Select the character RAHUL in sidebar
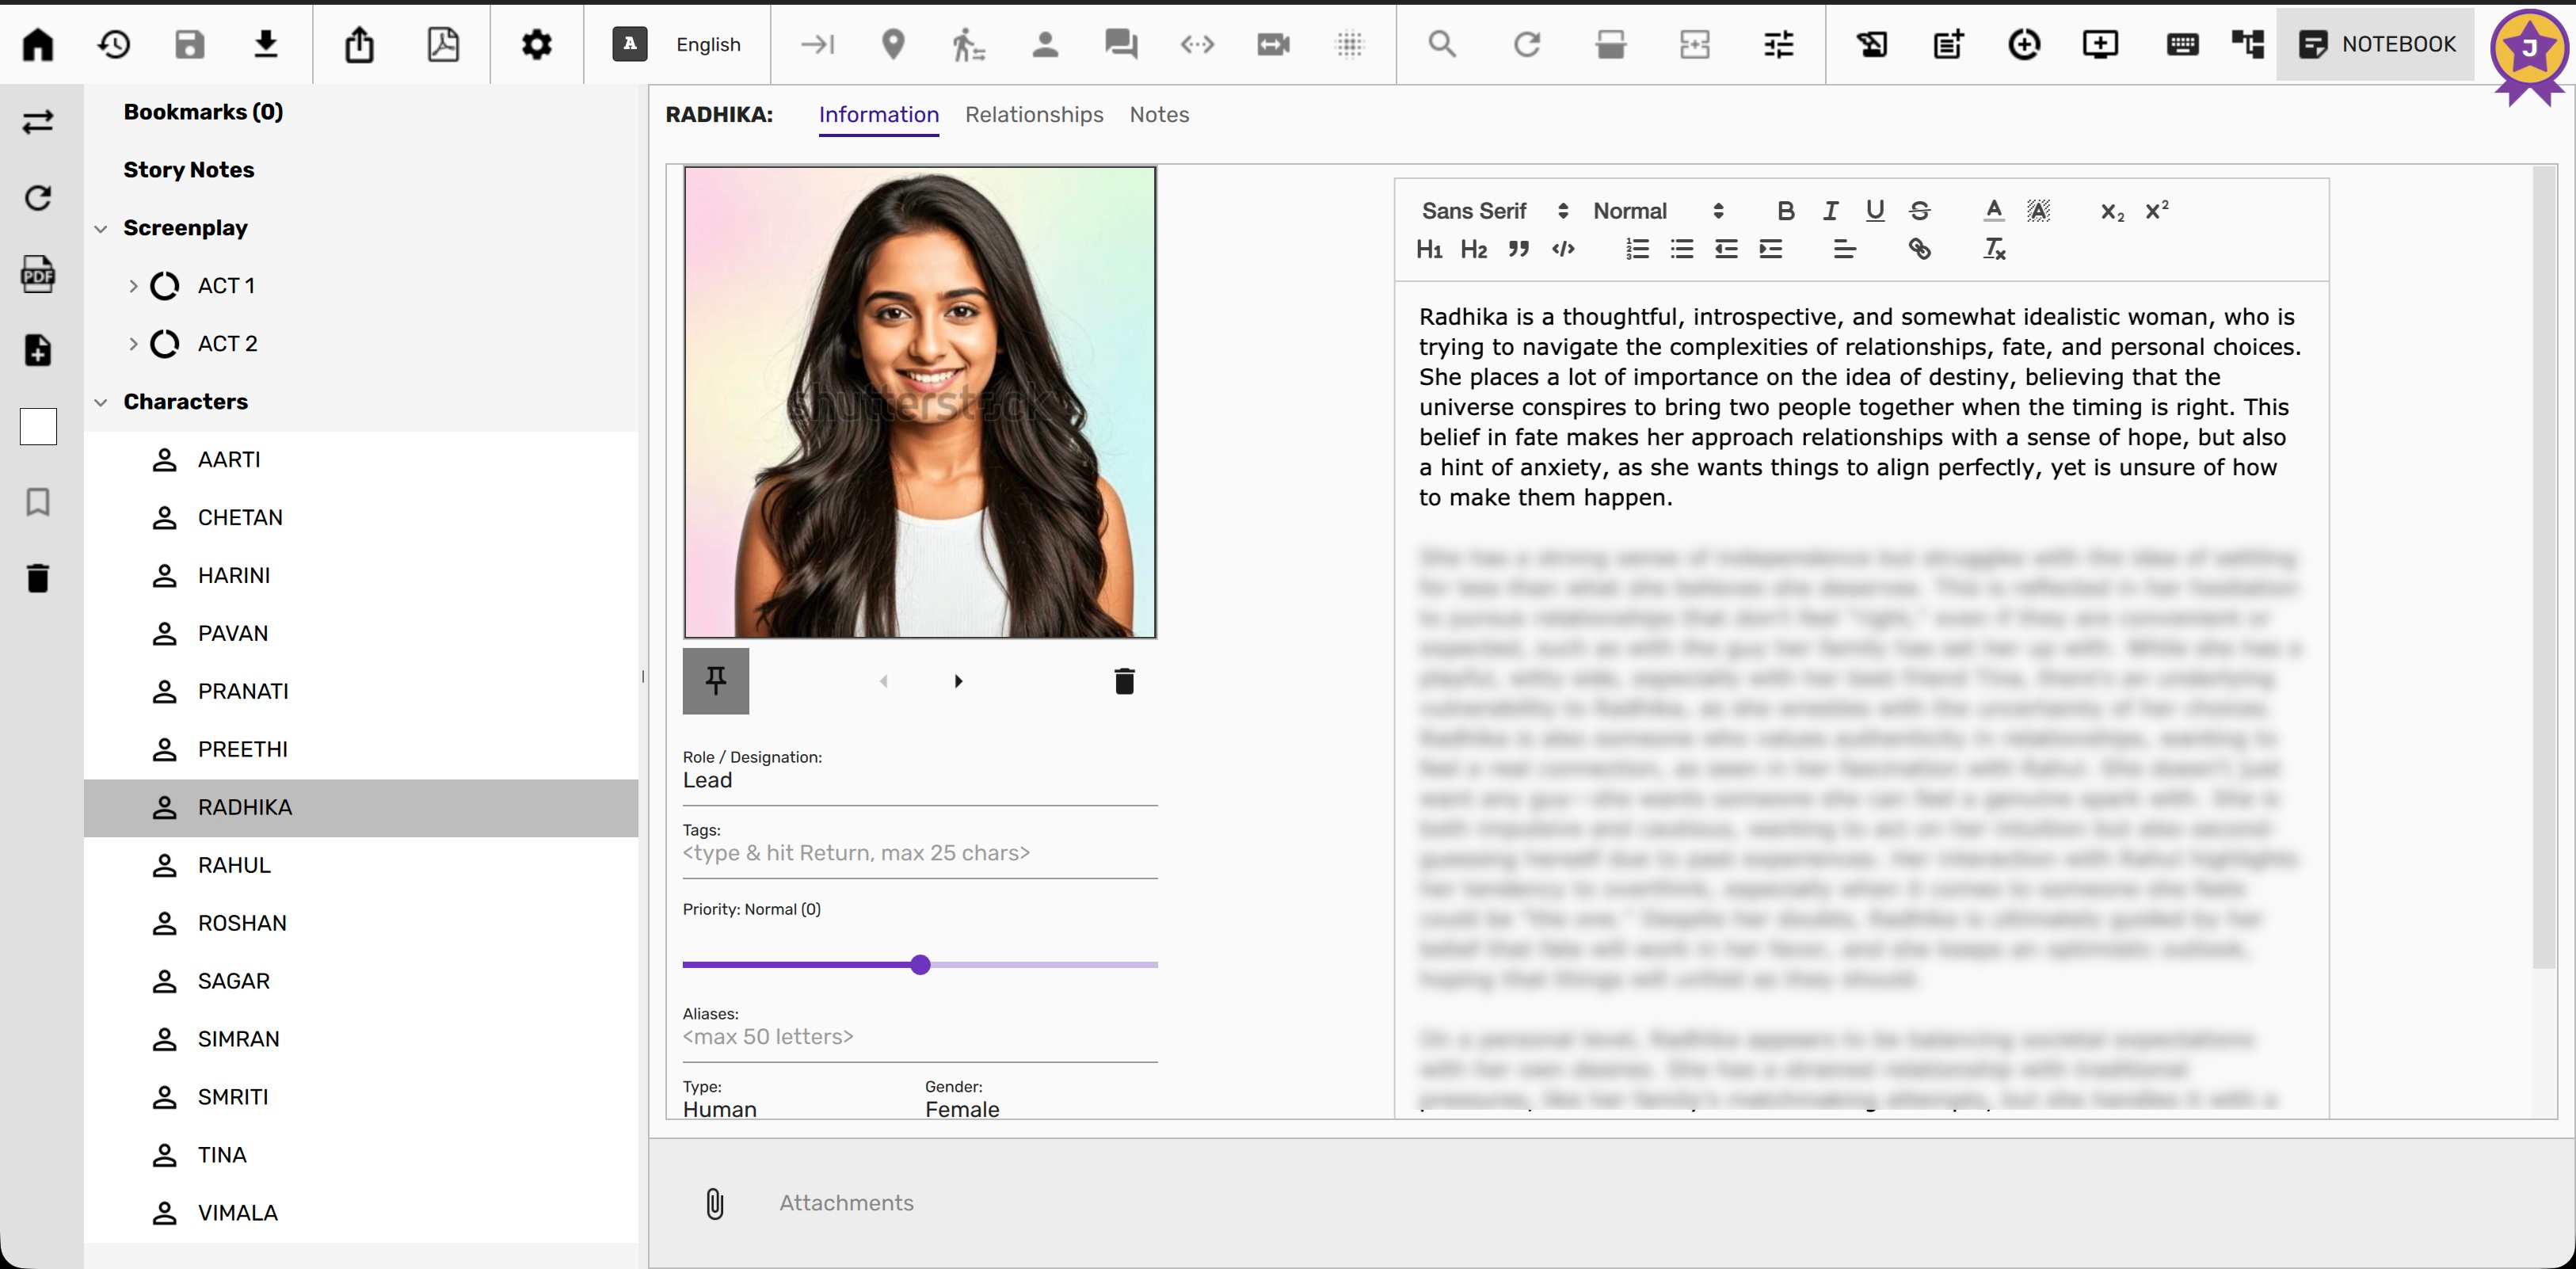 tap(234, 865)
